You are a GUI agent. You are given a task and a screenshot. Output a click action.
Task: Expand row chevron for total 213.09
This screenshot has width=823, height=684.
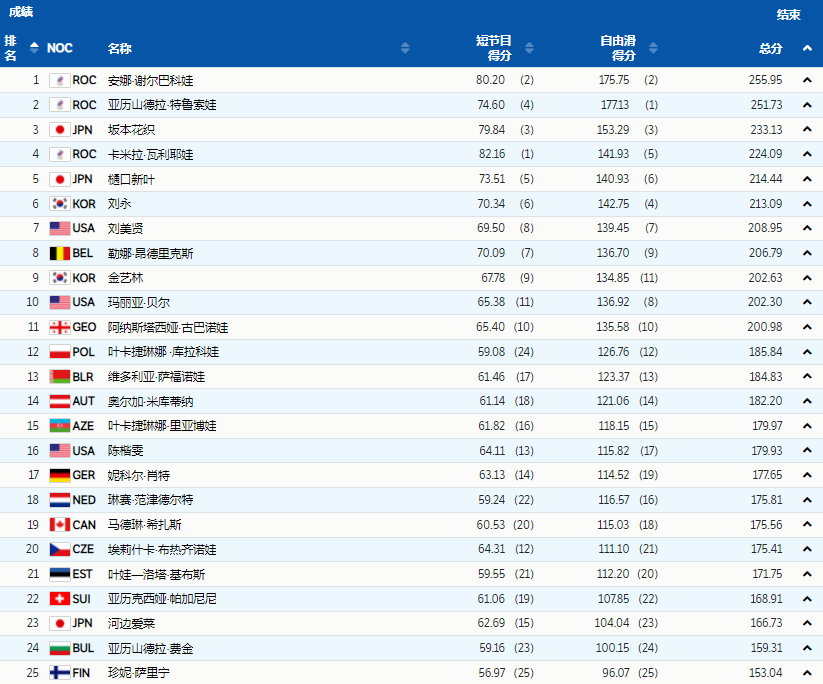click(x=807, y=204)
